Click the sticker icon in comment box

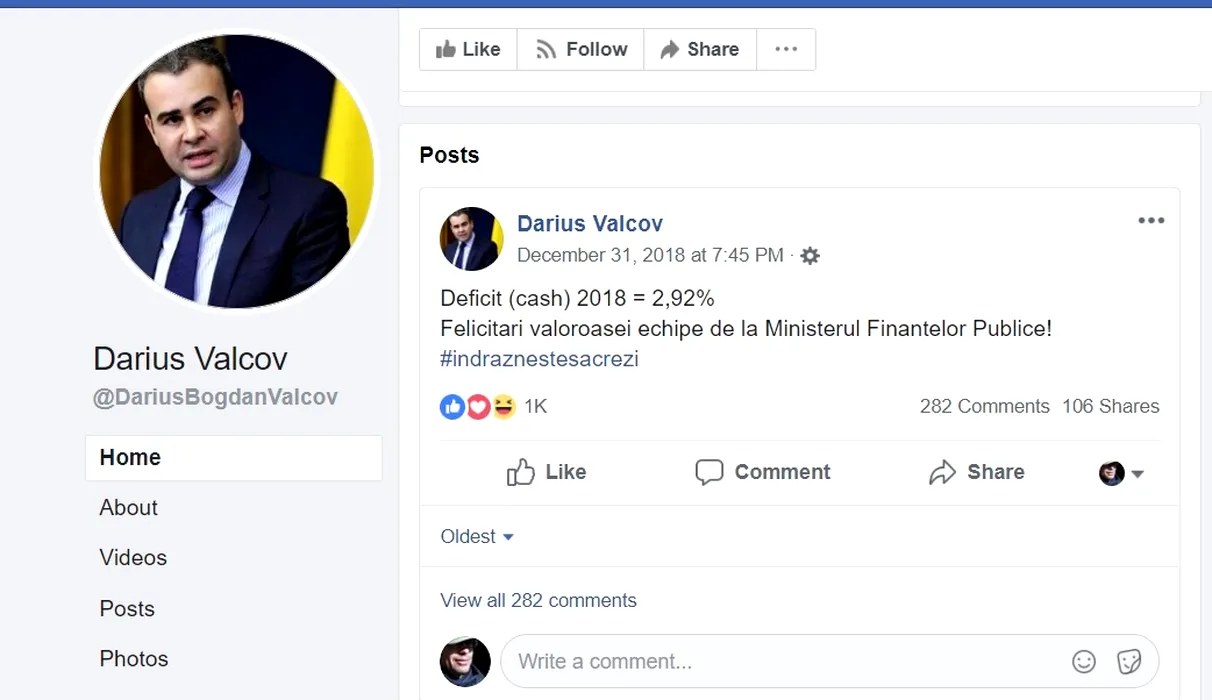coord(1129,661)
